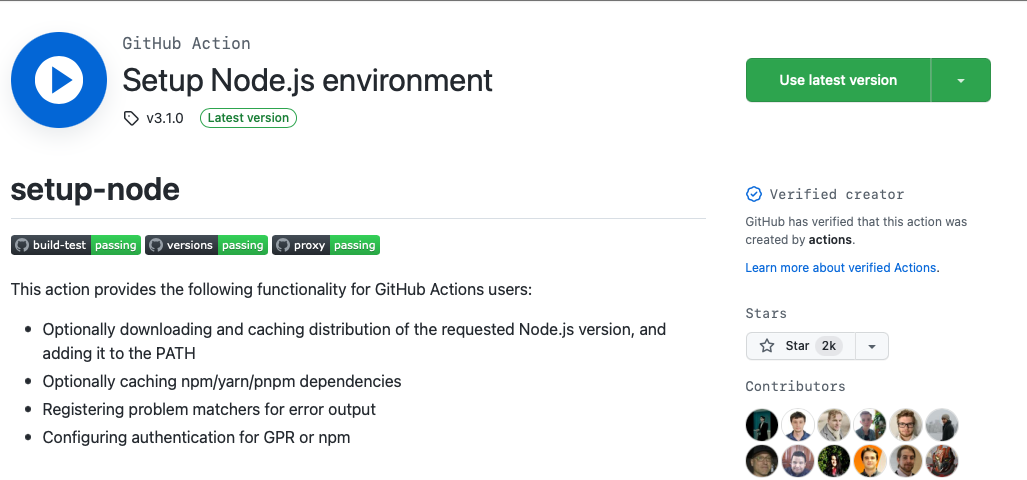Click the GitHub Action label text
The height and width of the screenshot is (480, 1027).
pos(186,44)
